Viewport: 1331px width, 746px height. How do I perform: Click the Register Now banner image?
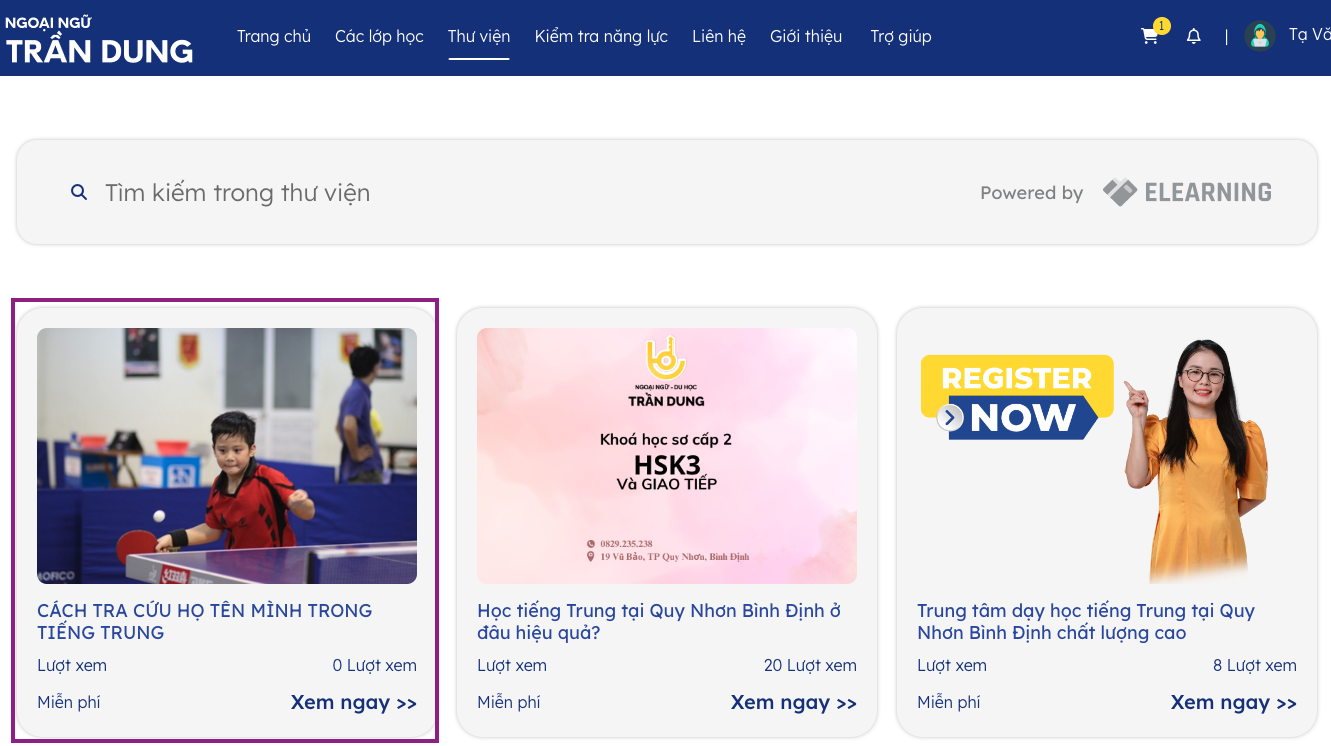1107,456
